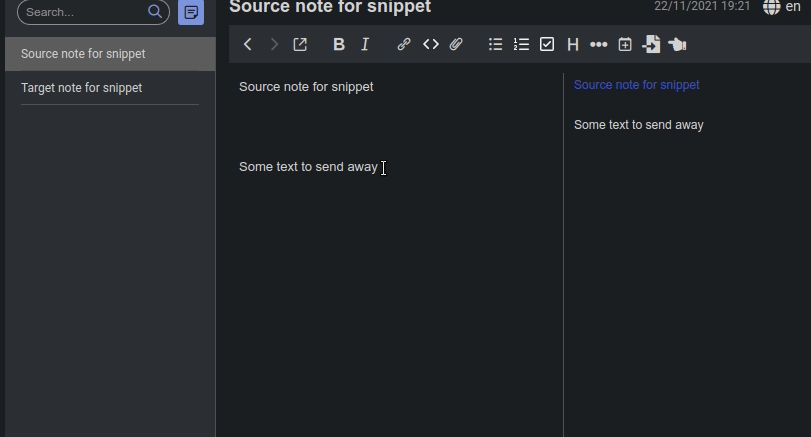Go back with the left arrow icon
This screenshot has width=811, height=437.
[248, 44]
